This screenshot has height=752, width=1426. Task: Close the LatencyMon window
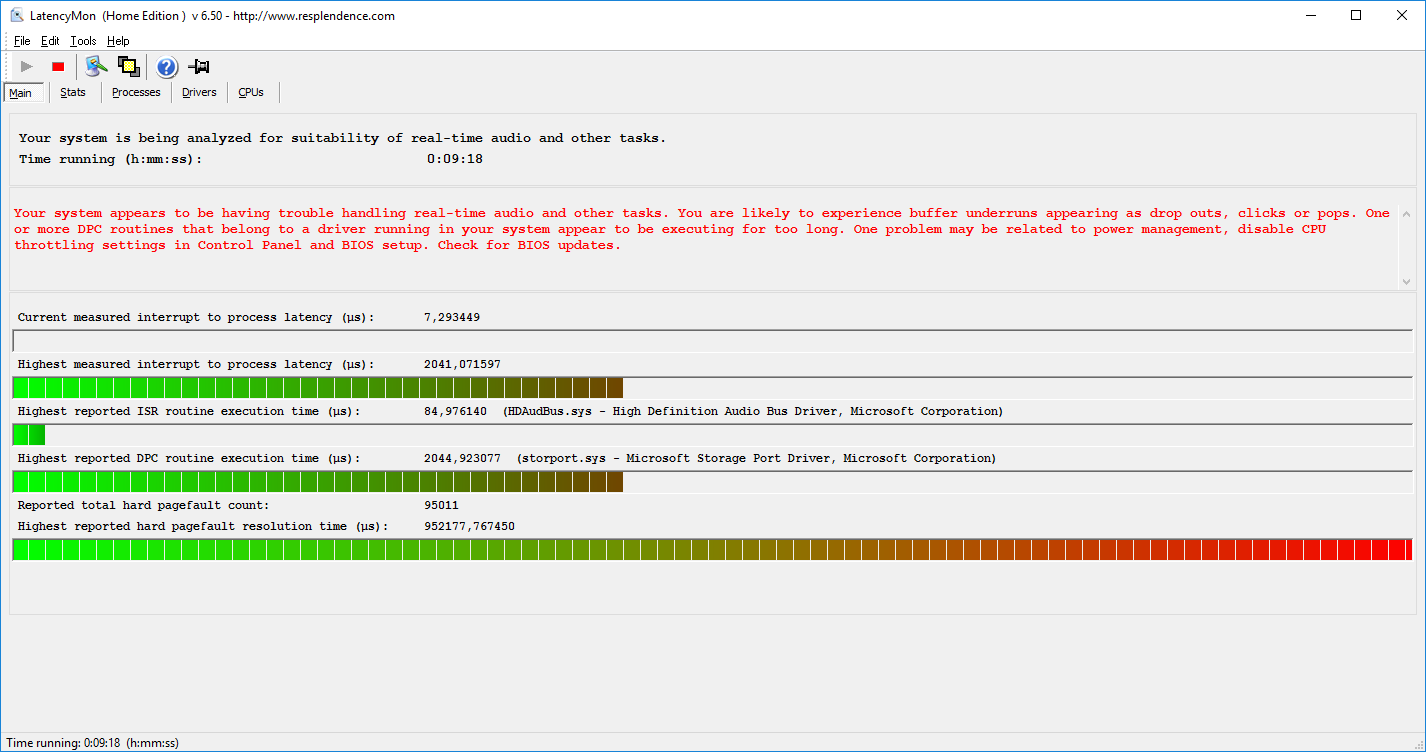point(1402,16)
